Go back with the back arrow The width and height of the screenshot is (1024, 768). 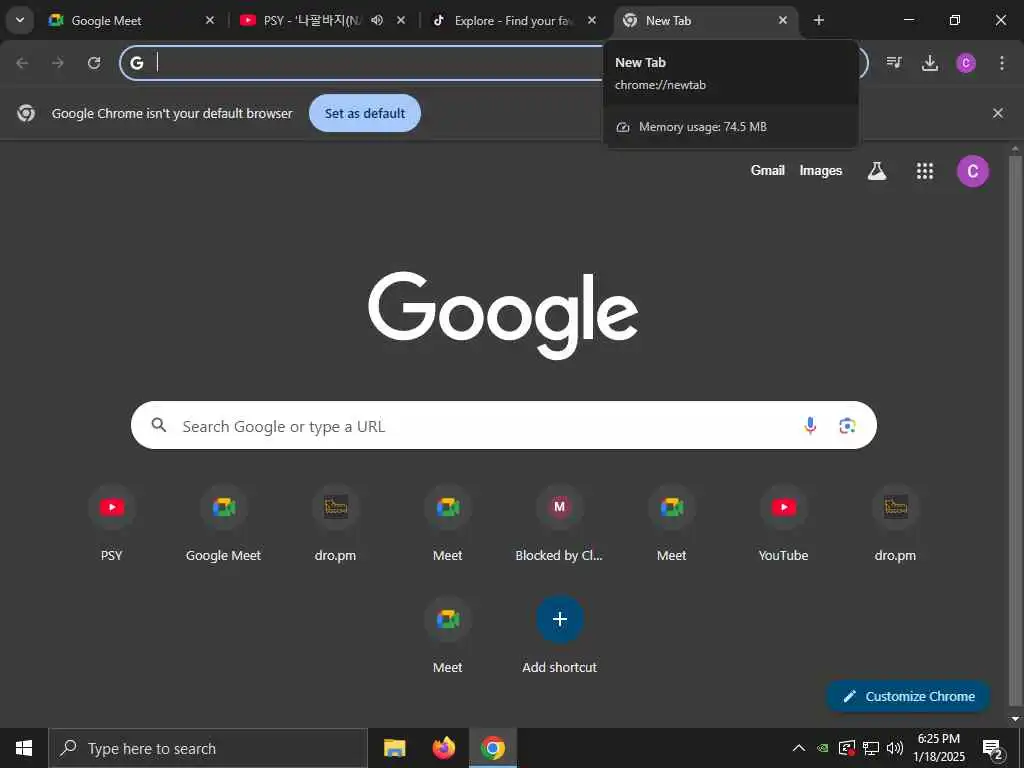point(22,63)
